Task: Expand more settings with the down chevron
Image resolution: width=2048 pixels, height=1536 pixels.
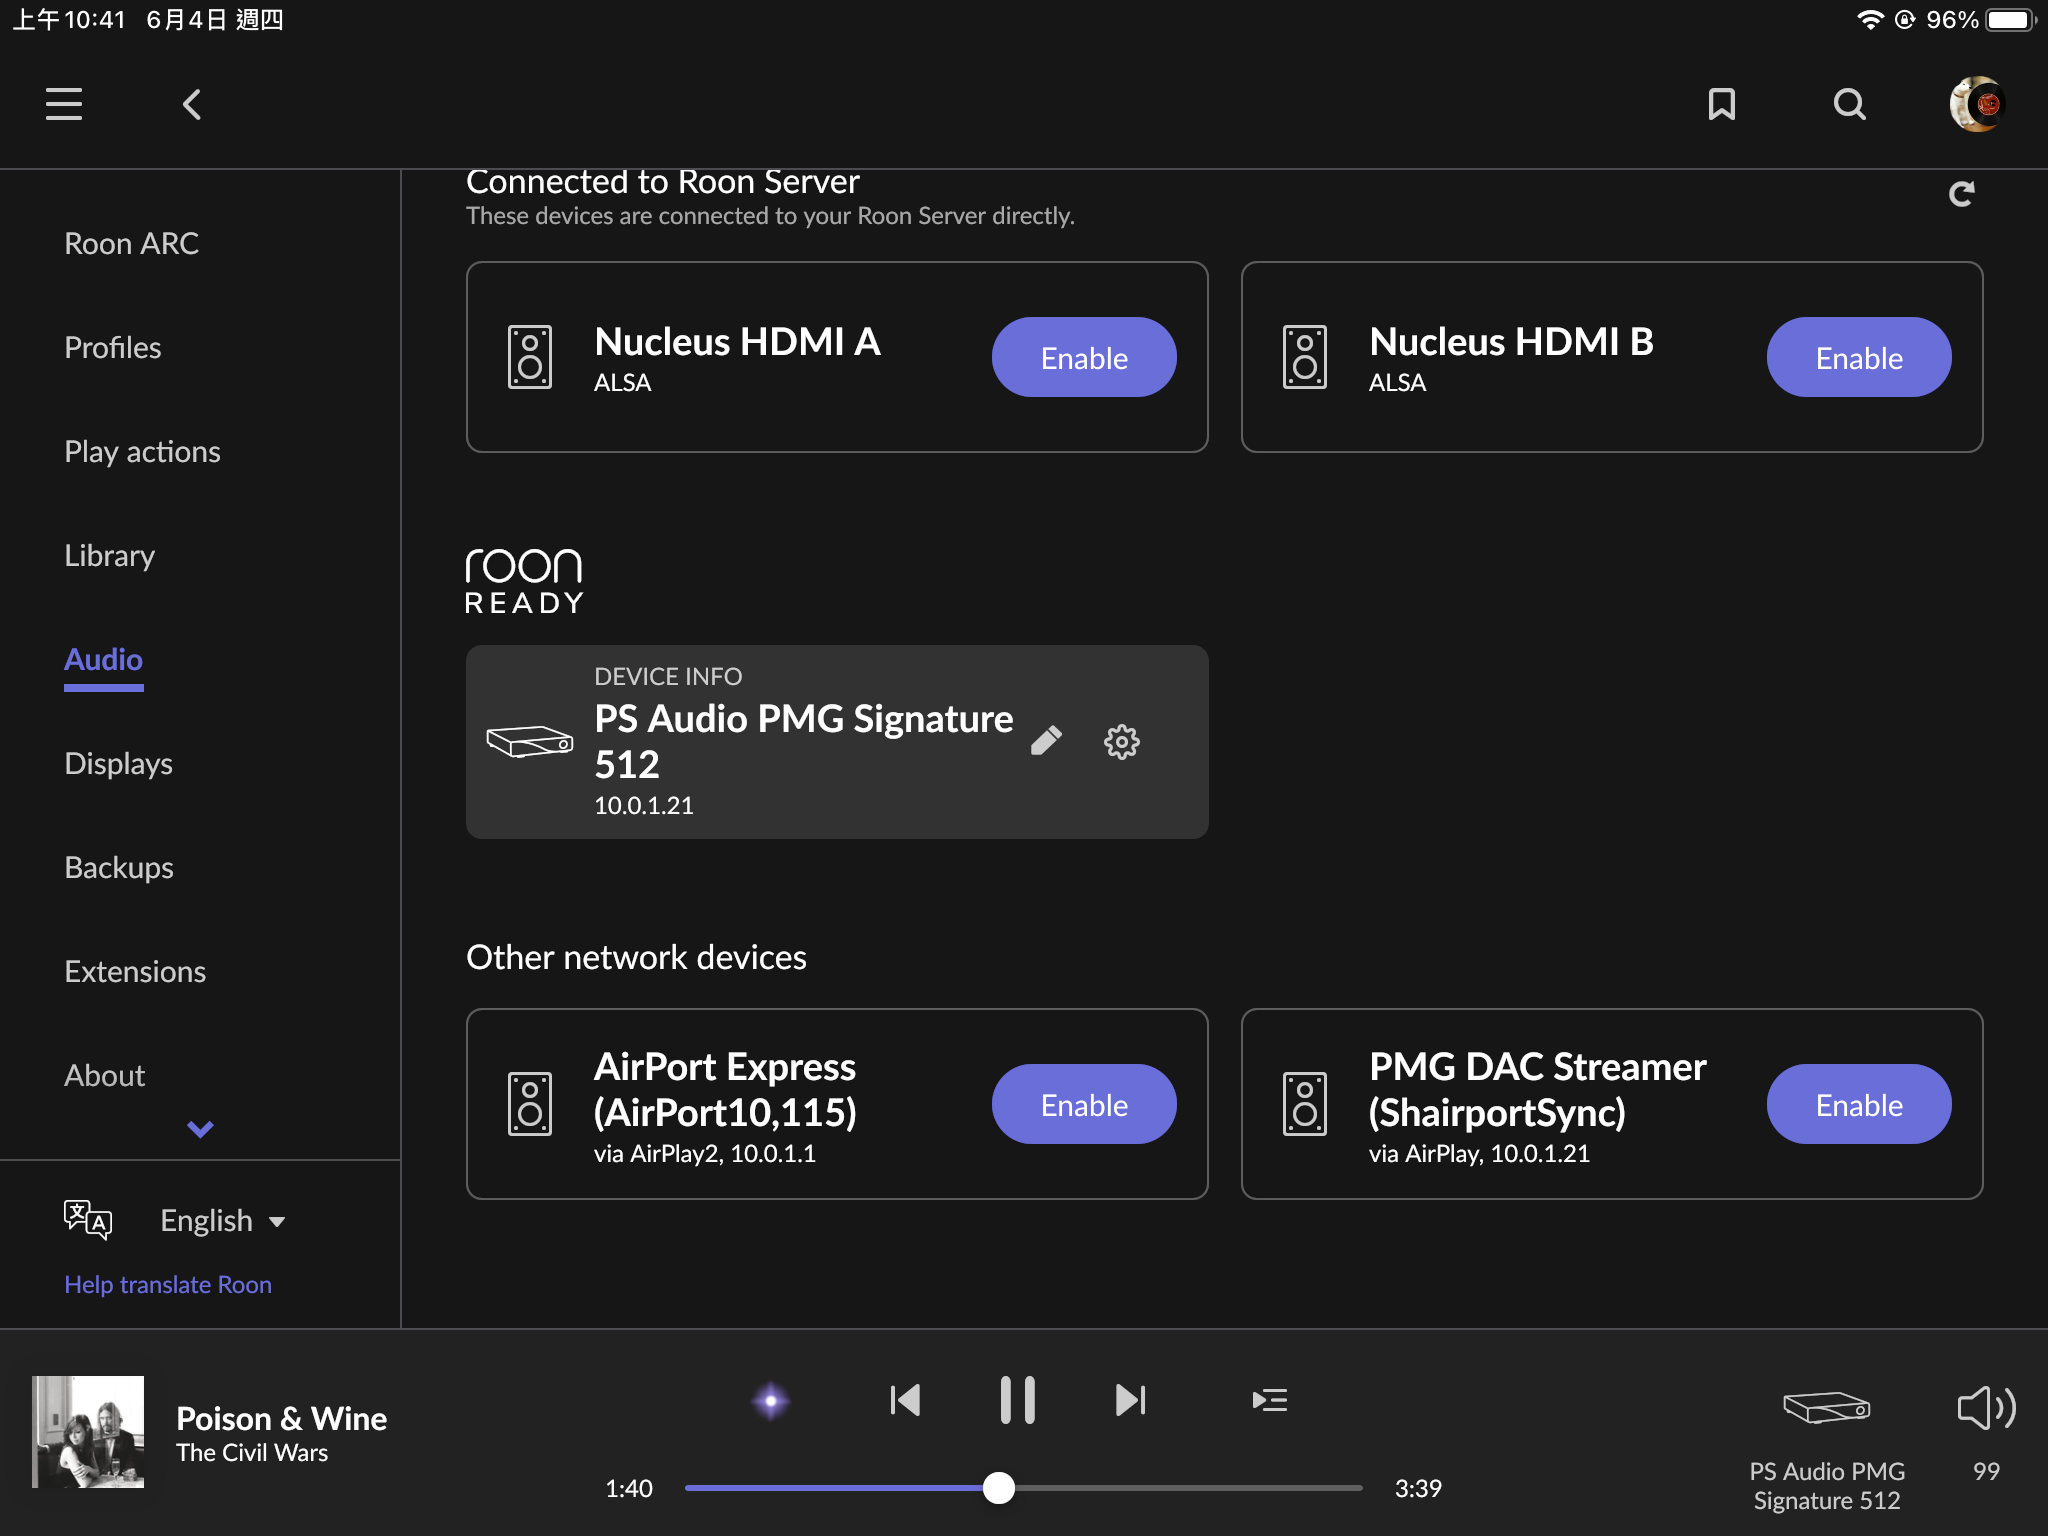Action: [x=200, y=1129]
